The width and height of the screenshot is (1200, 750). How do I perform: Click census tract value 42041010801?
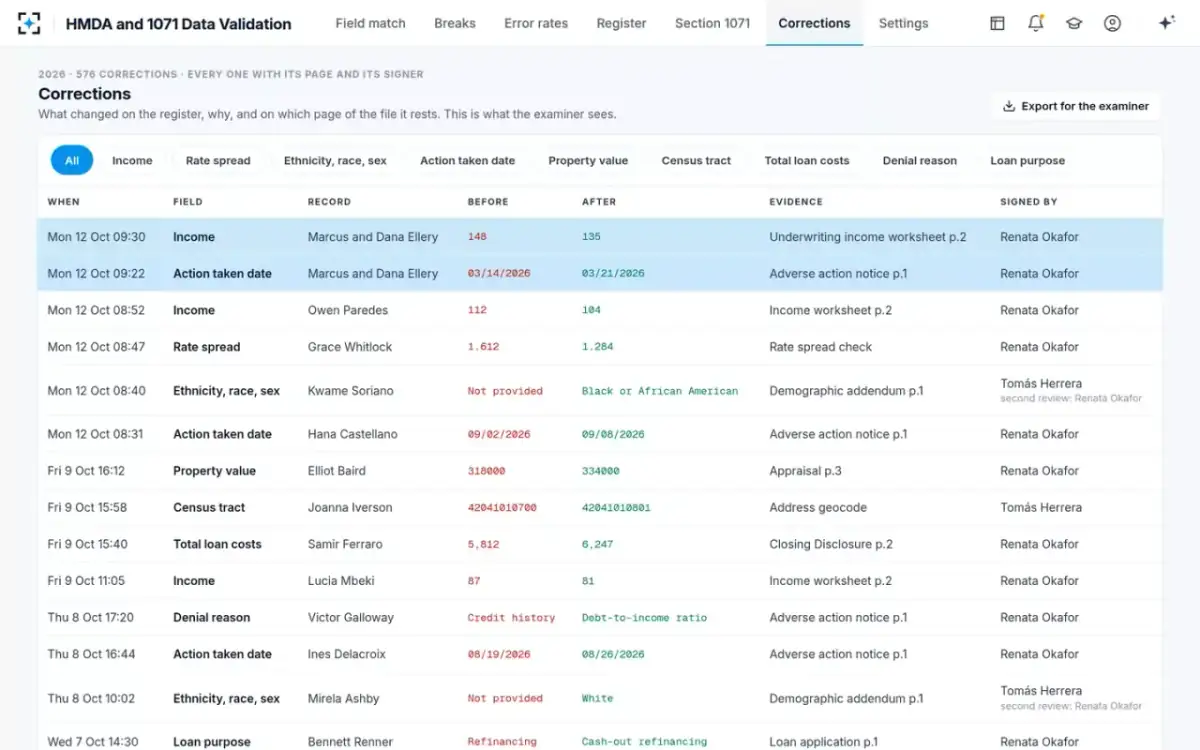pyautogui.click(x=616, y=508)
